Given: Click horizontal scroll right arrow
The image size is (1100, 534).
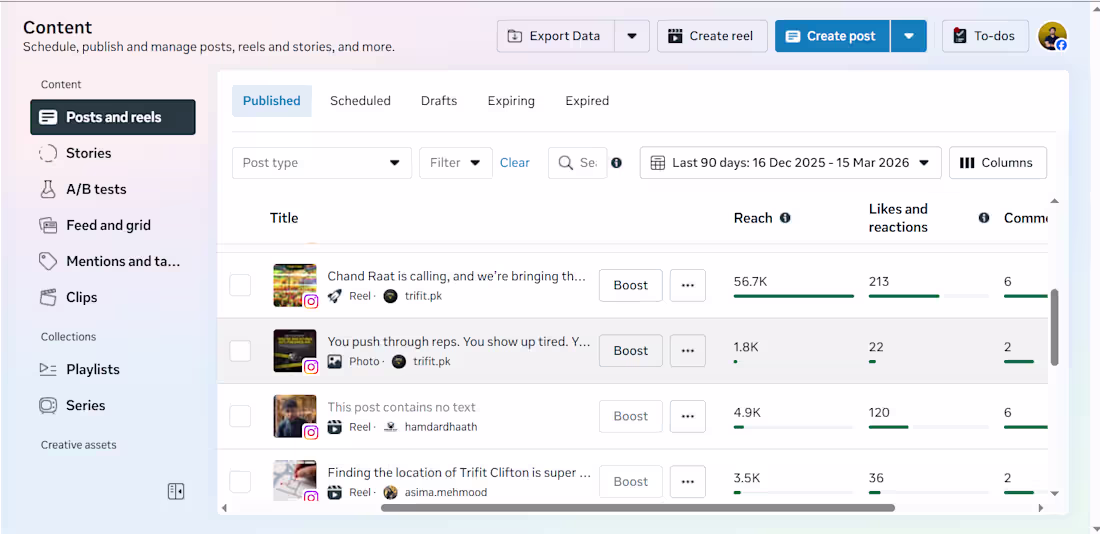Looking at the screenshot, I should (x=1040, y=507).
